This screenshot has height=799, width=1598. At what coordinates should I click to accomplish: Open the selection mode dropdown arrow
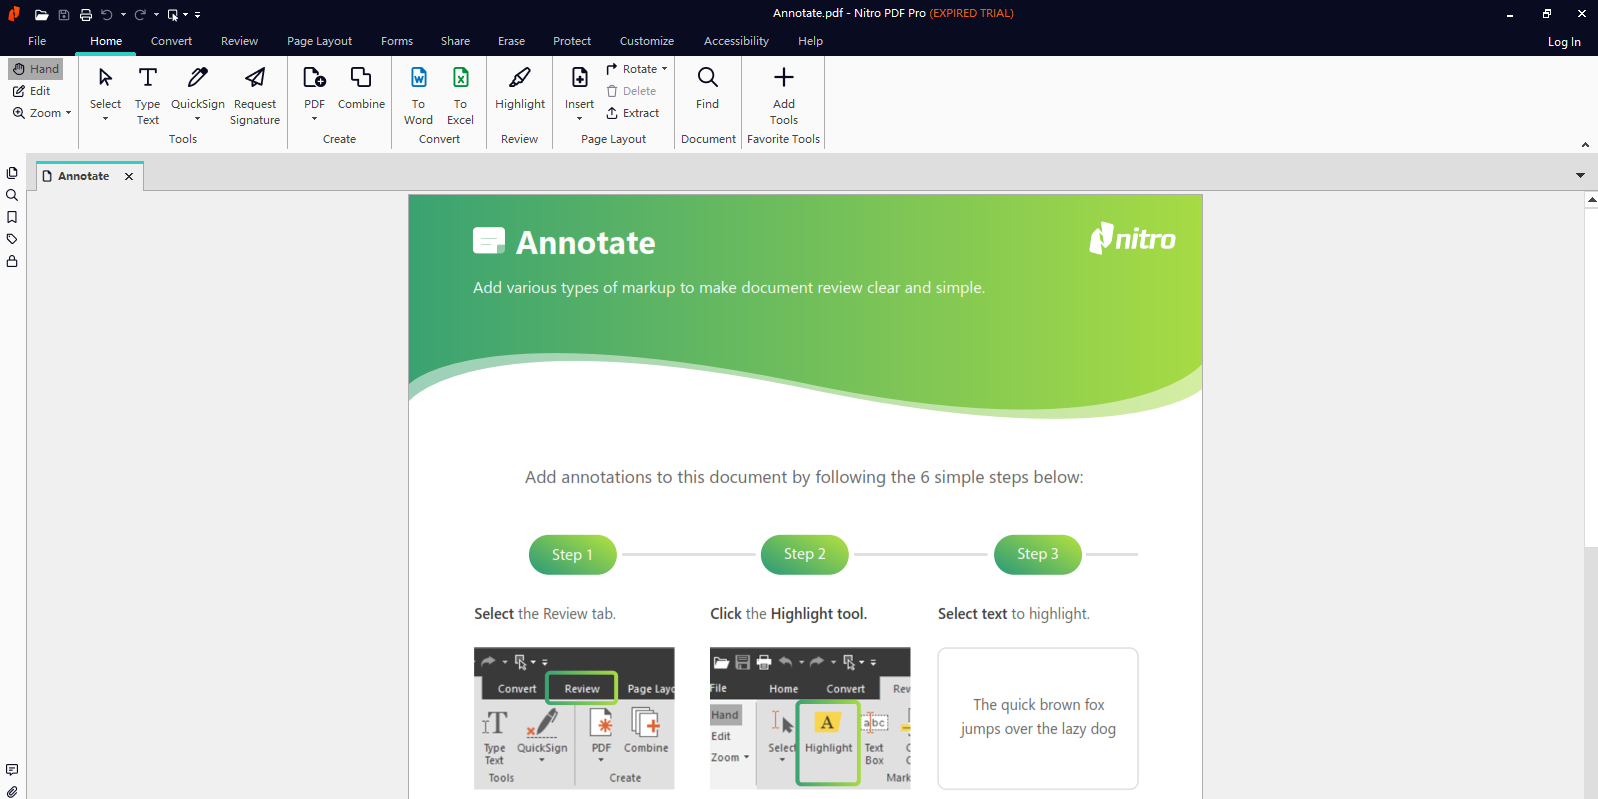click(186, 15)
